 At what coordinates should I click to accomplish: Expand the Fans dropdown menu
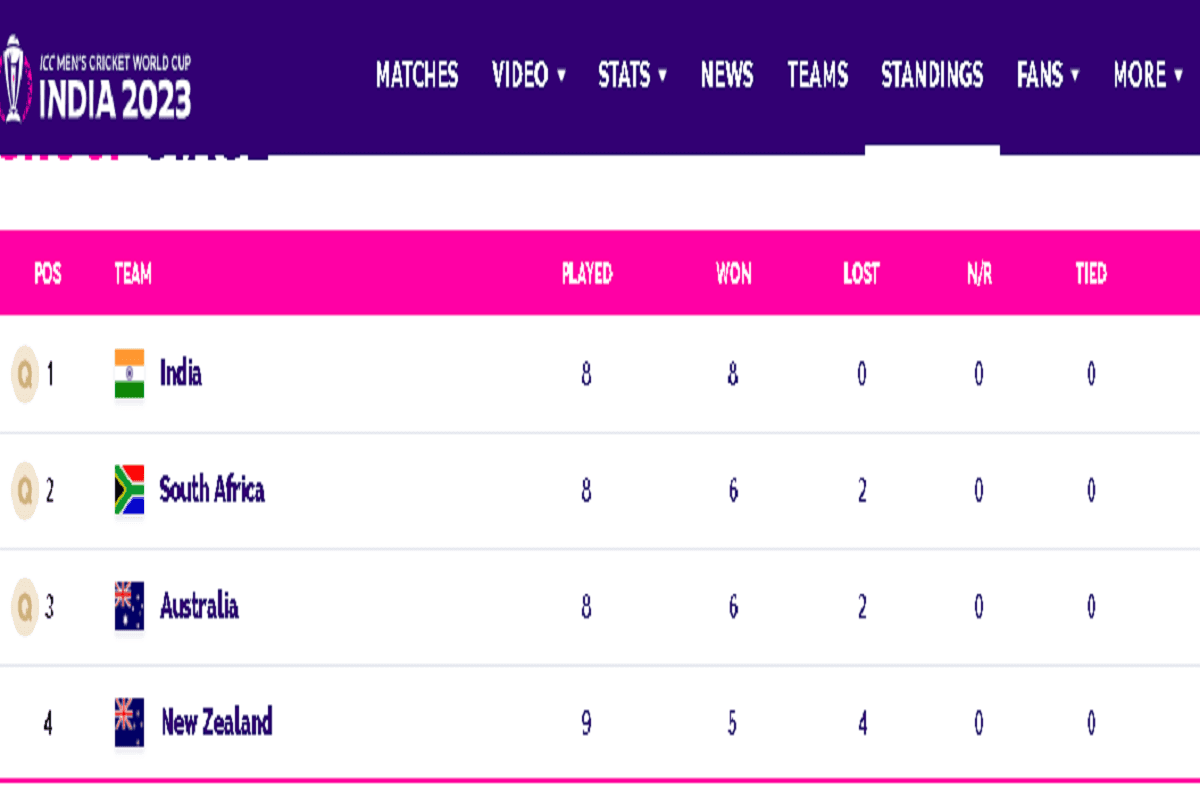[x=1048, y=75]
